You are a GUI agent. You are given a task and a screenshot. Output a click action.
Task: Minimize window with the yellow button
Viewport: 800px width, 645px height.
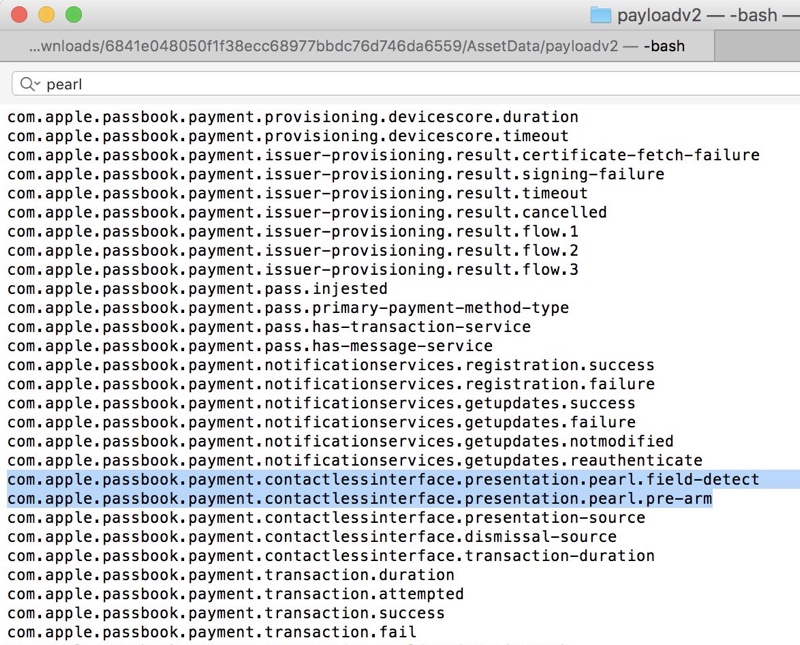pyautogui.click(x=46, y=14)
